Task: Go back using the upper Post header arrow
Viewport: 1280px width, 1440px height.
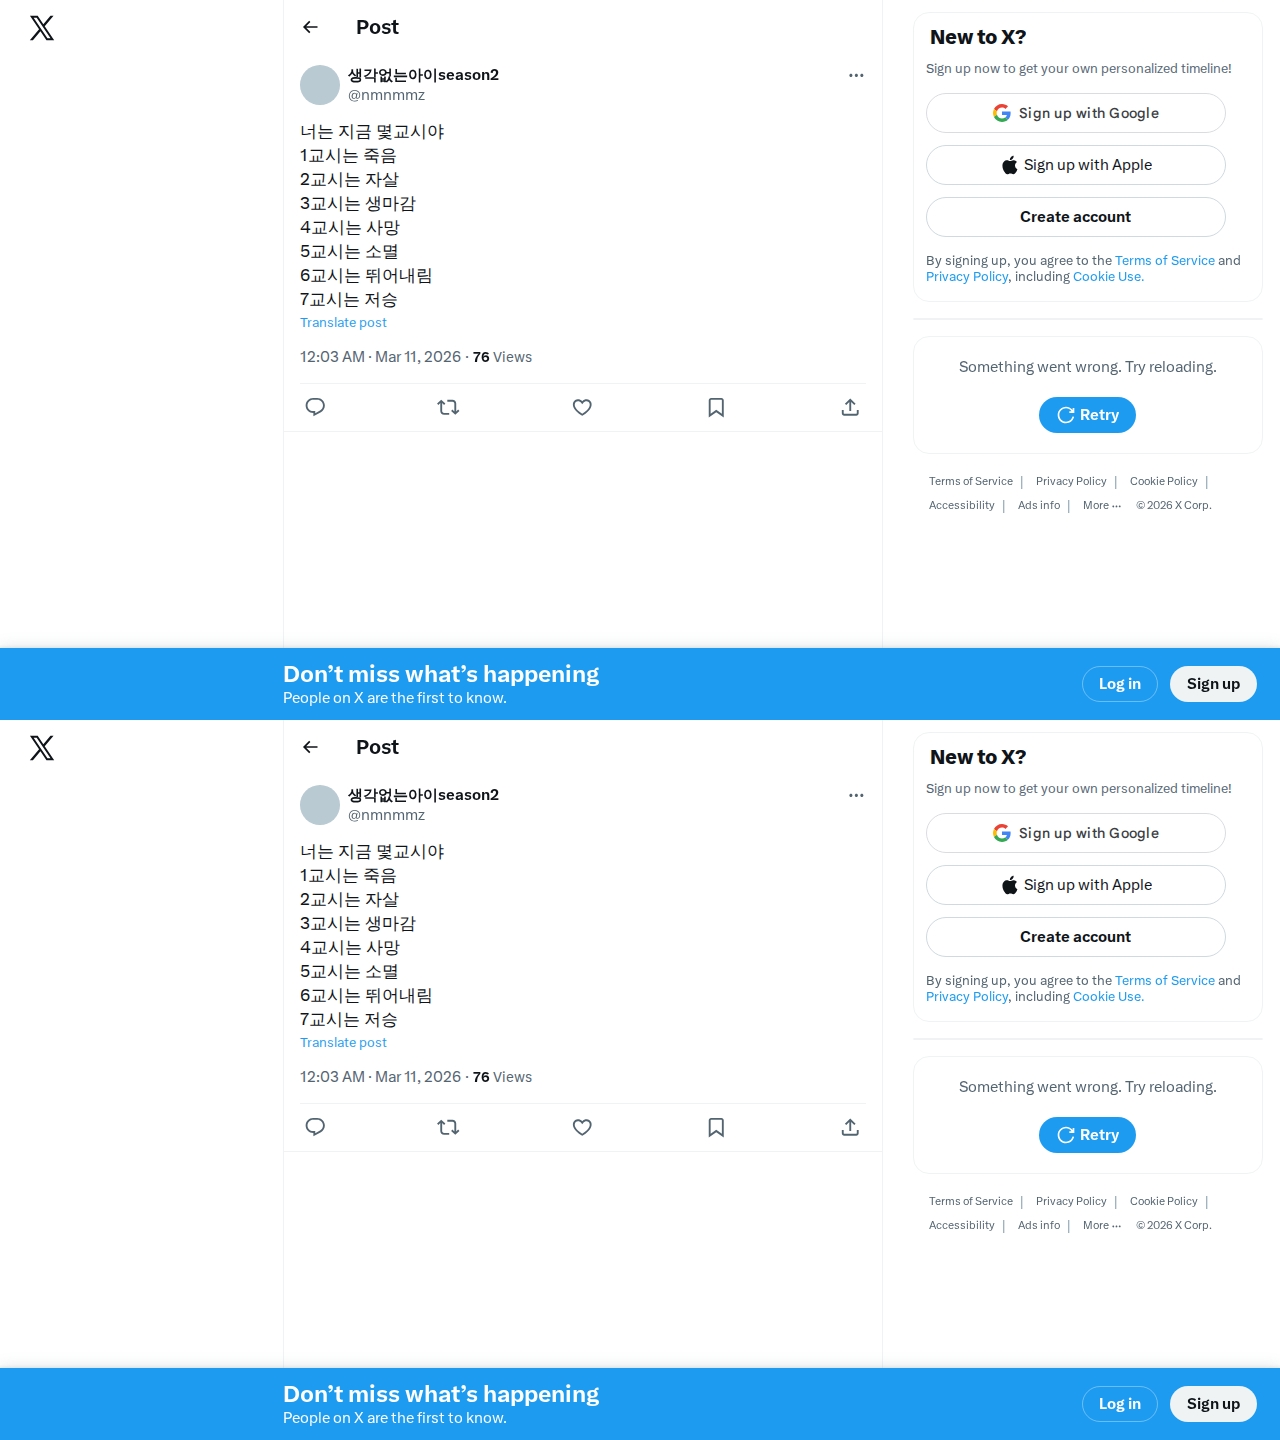Action: 310,27
